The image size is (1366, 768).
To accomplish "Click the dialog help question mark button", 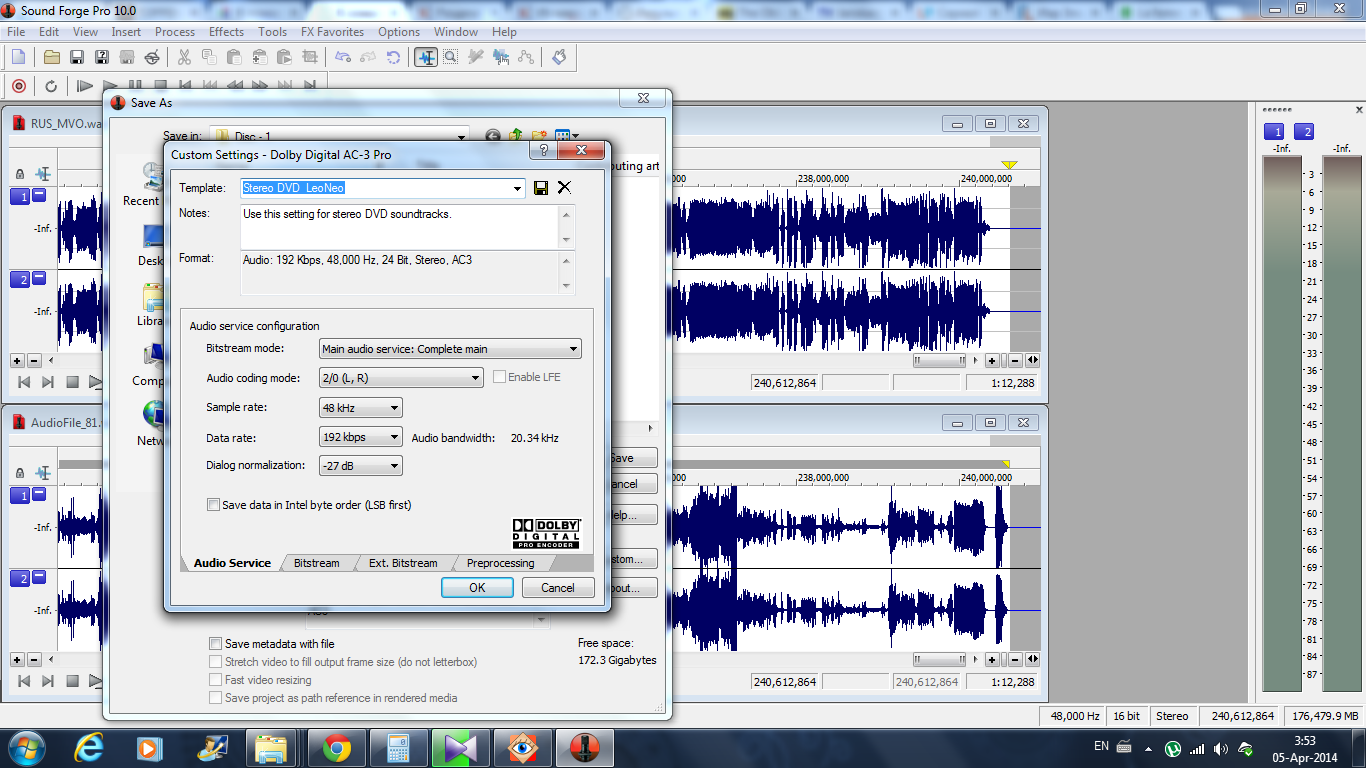I will point(543,151).
